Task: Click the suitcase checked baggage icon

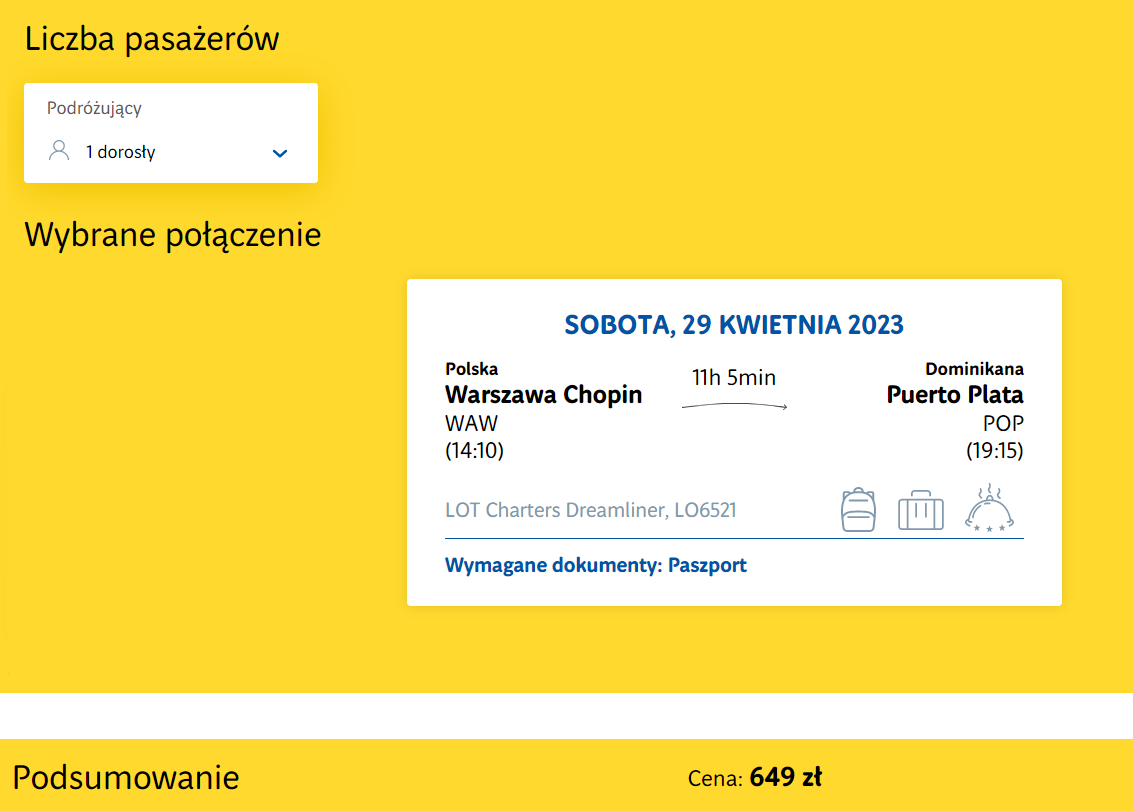Action: pyautogui.click(x=920, y=511)
